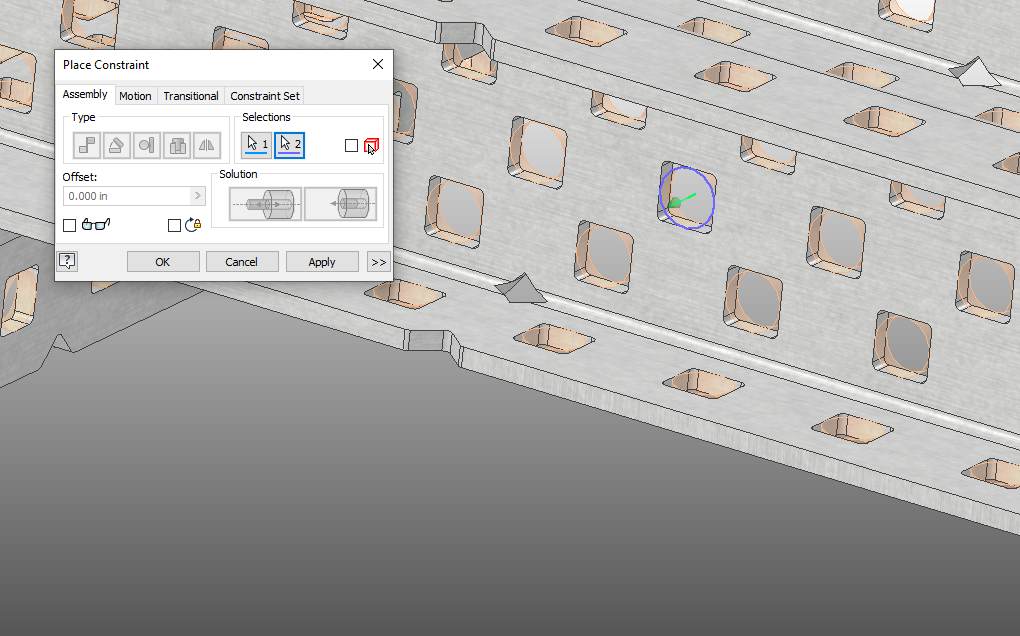Image resolution: width=1020 pixels, height=636 pixels.
Task: Click the blue-circled hole in model
Action: click(x=687, y=198)
